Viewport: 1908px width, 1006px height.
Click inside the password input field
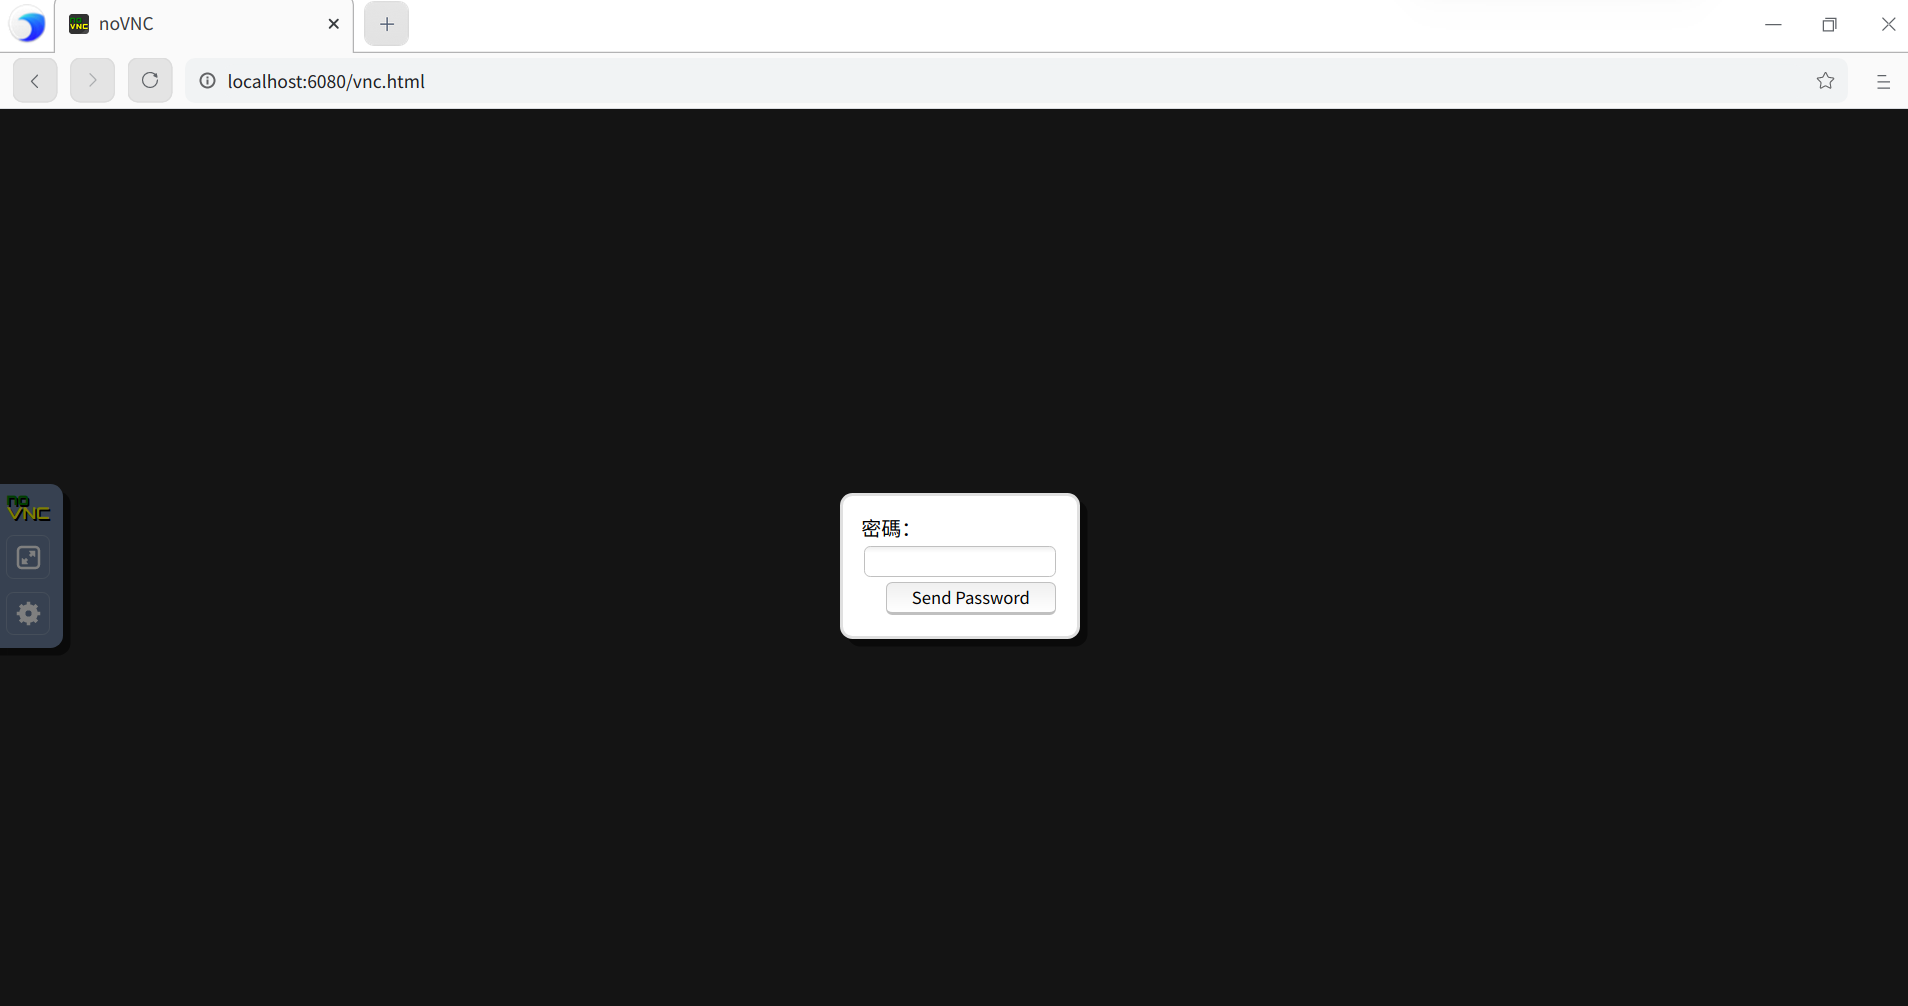(958, 561)
